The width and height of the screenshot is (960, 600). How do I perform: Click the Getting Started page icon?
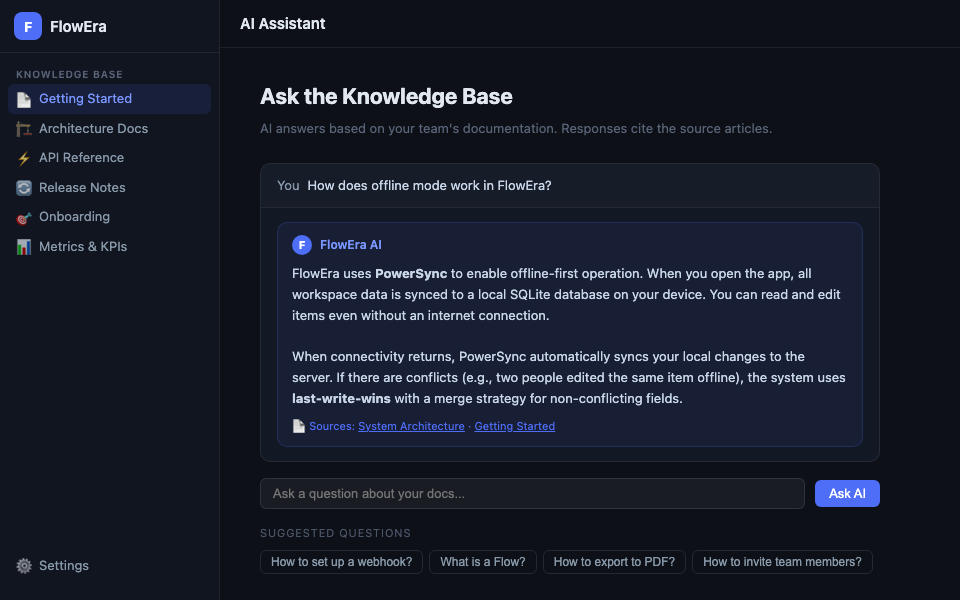point(24,99)
